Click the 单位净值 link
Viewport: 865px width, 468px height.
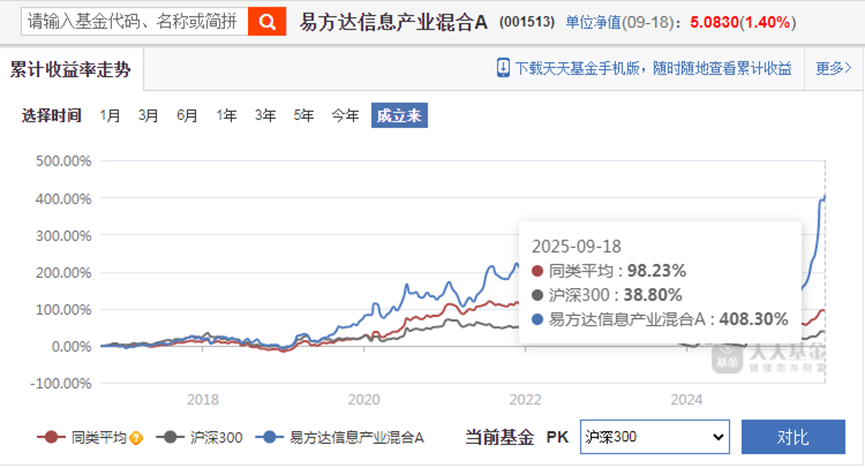coord(593,22)
